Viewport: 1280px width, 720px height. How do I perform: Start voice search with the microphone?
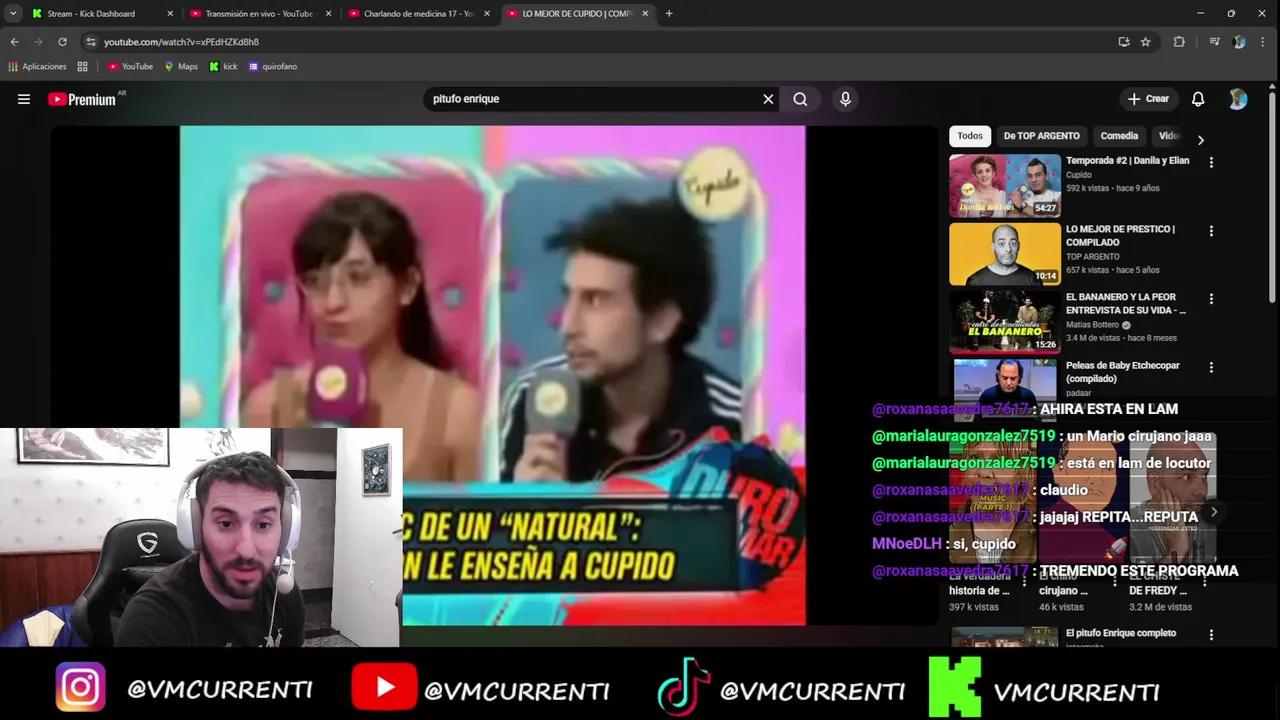[x=845, y=99]
